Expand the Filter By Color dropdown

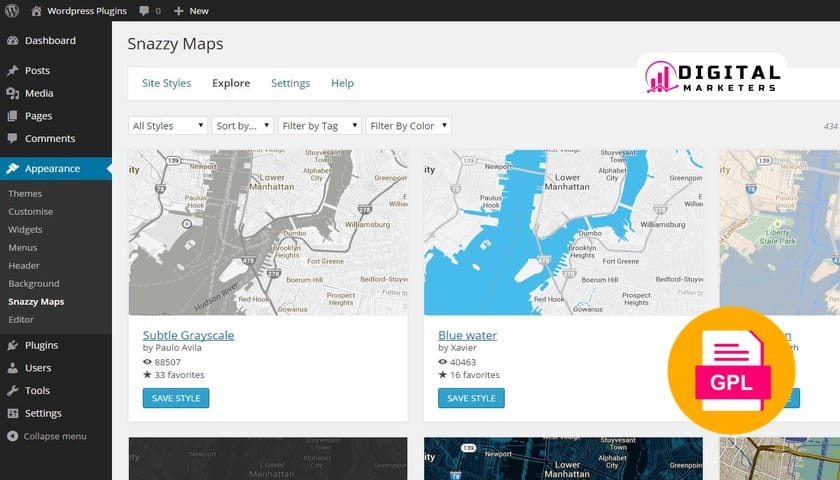tap(408, 126)
